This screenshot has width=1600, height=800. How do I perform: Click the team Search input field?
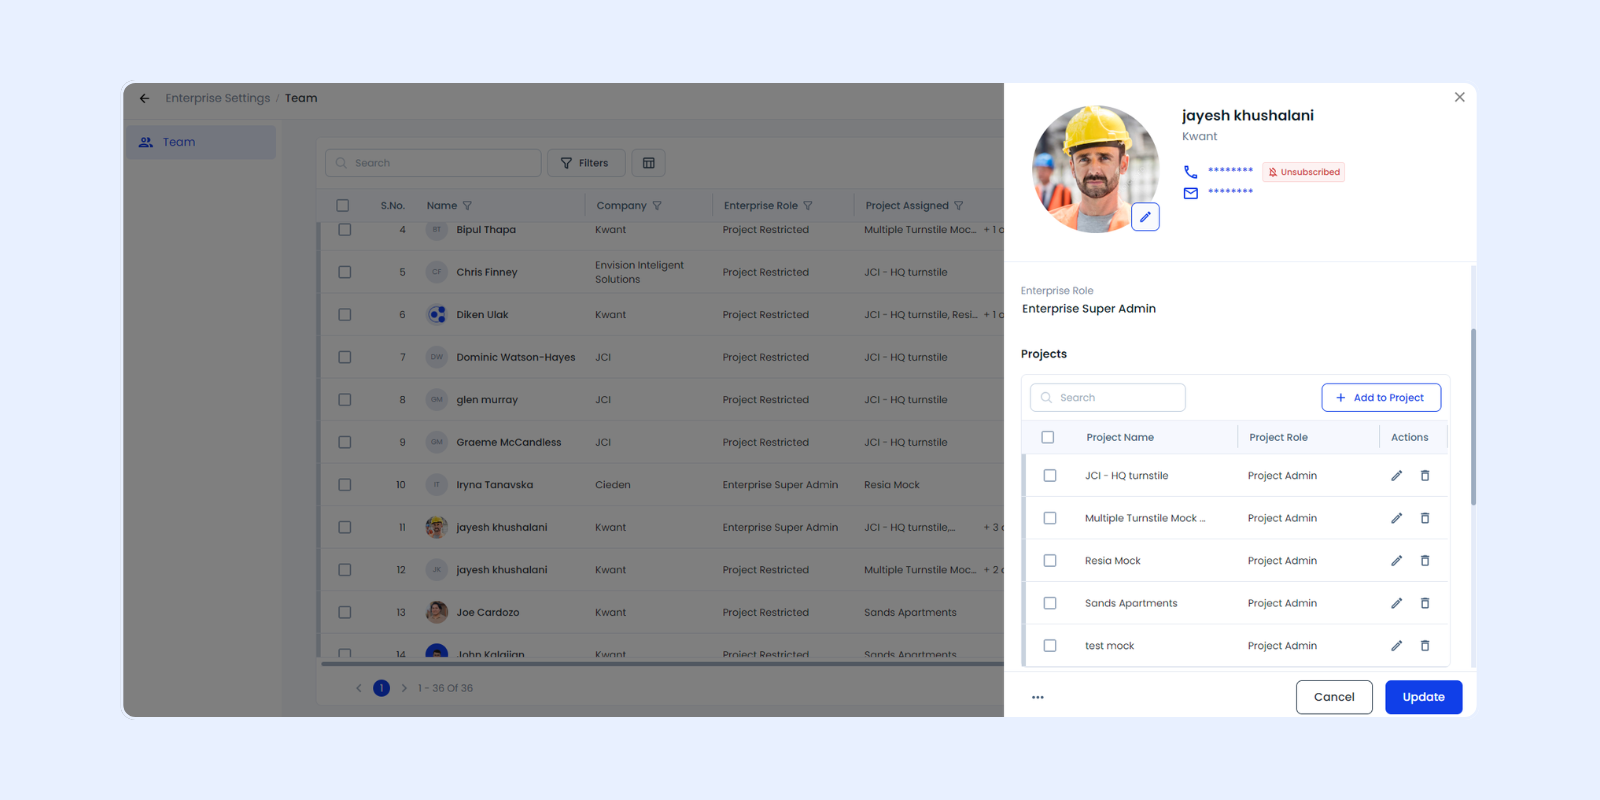pyautogui.click(x=433, y=163)
